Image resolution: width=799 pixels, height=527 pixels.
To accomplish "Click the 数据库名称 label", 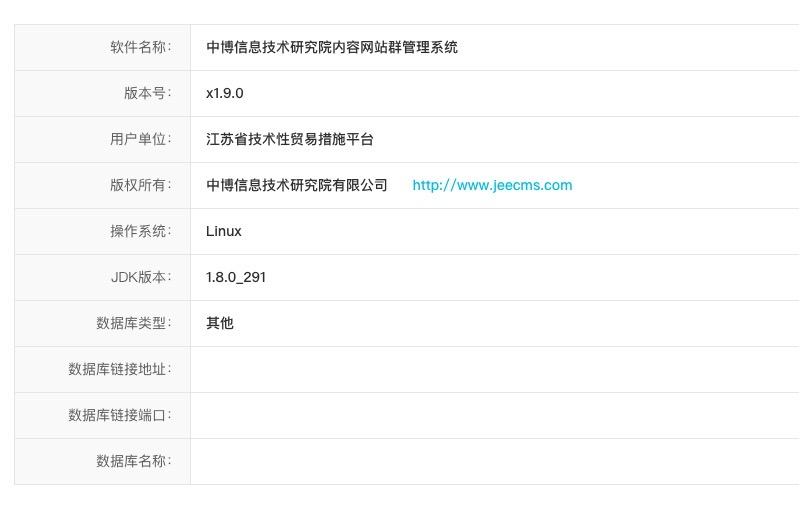I will (134, 461).
